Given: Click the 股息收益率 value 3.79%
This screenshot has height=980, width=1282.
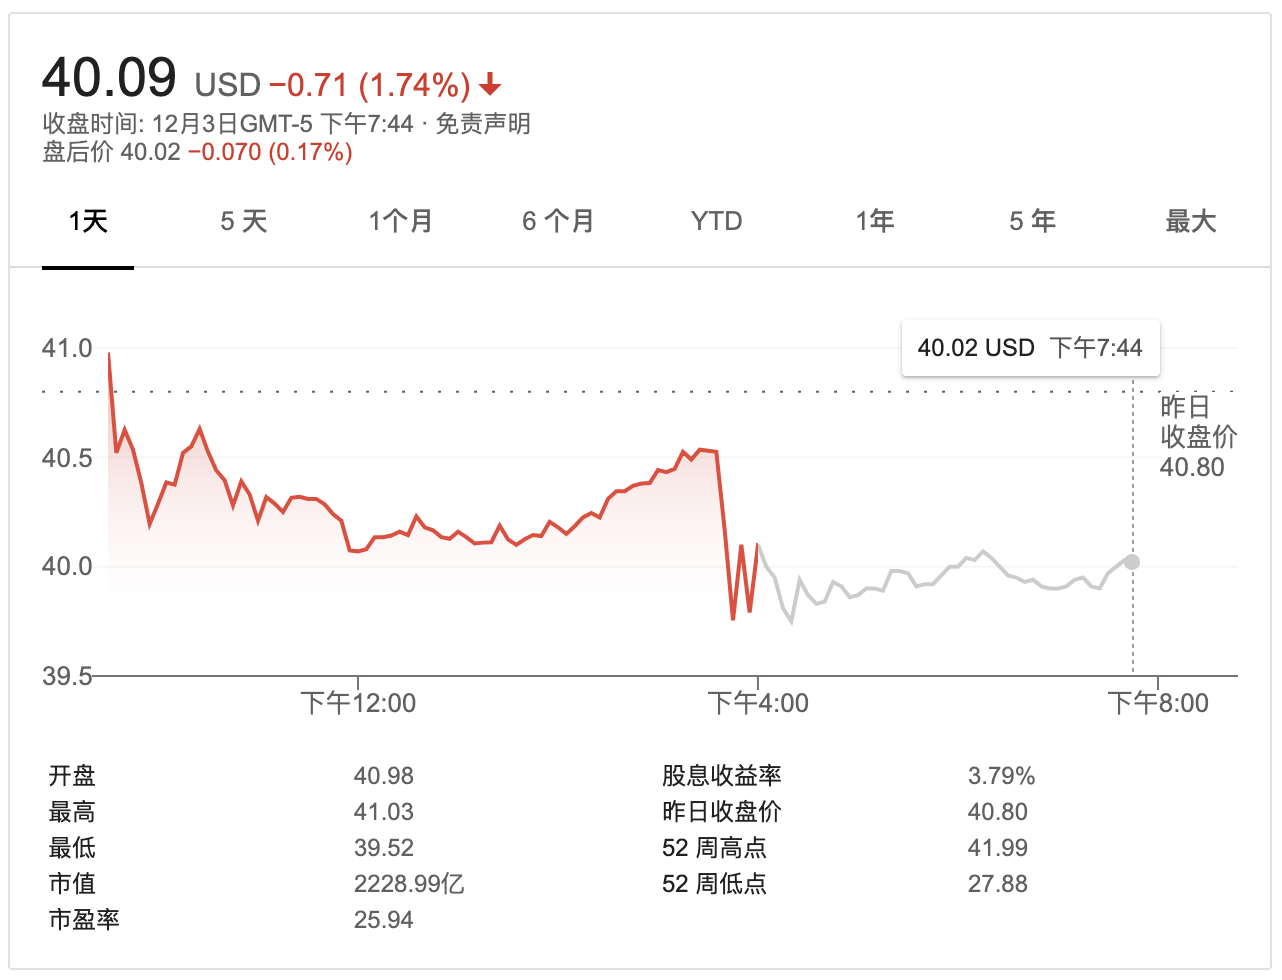Looking at the screenshot, I should click(x=1001, y=776).
